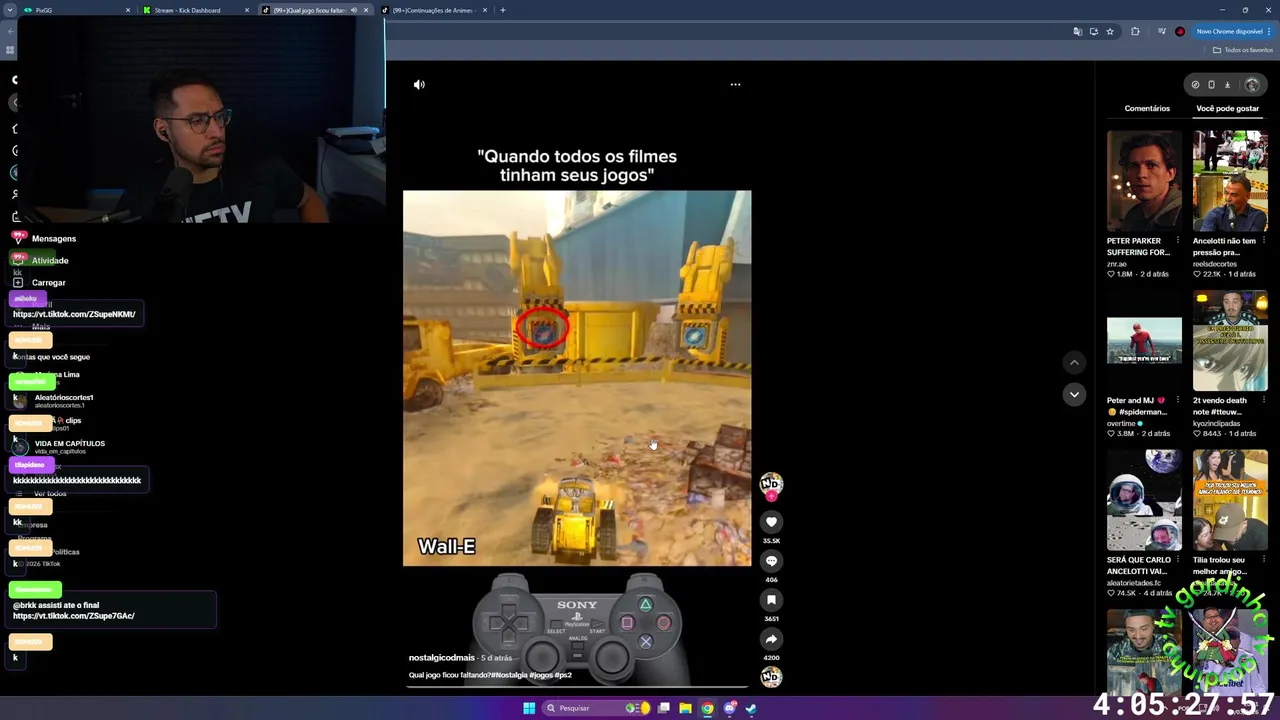Click the vt.tiktok.com/ZSupe7GAc chat link
The image size is (1280, 720).
(74, 616)
